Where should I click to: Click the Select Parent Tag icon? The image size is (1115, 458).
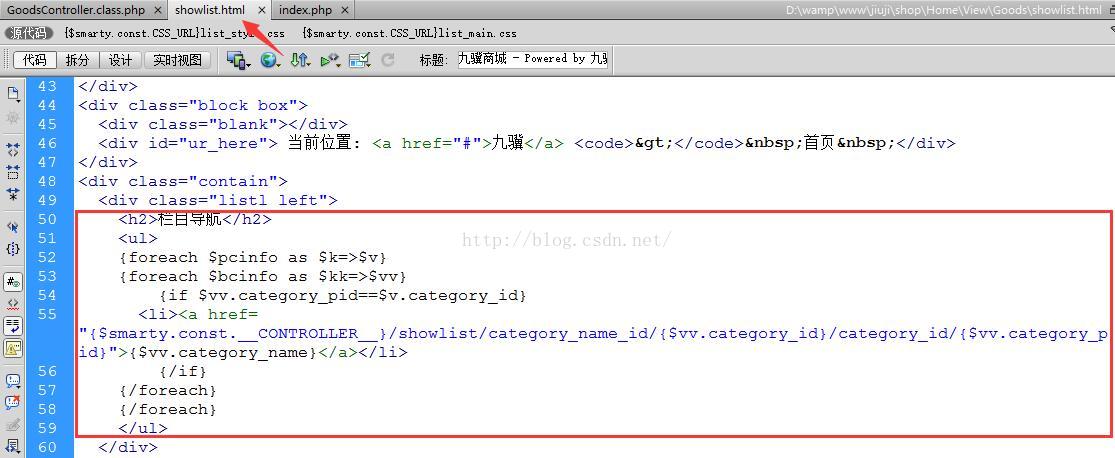pyautogui.click(x=13, y=227)
